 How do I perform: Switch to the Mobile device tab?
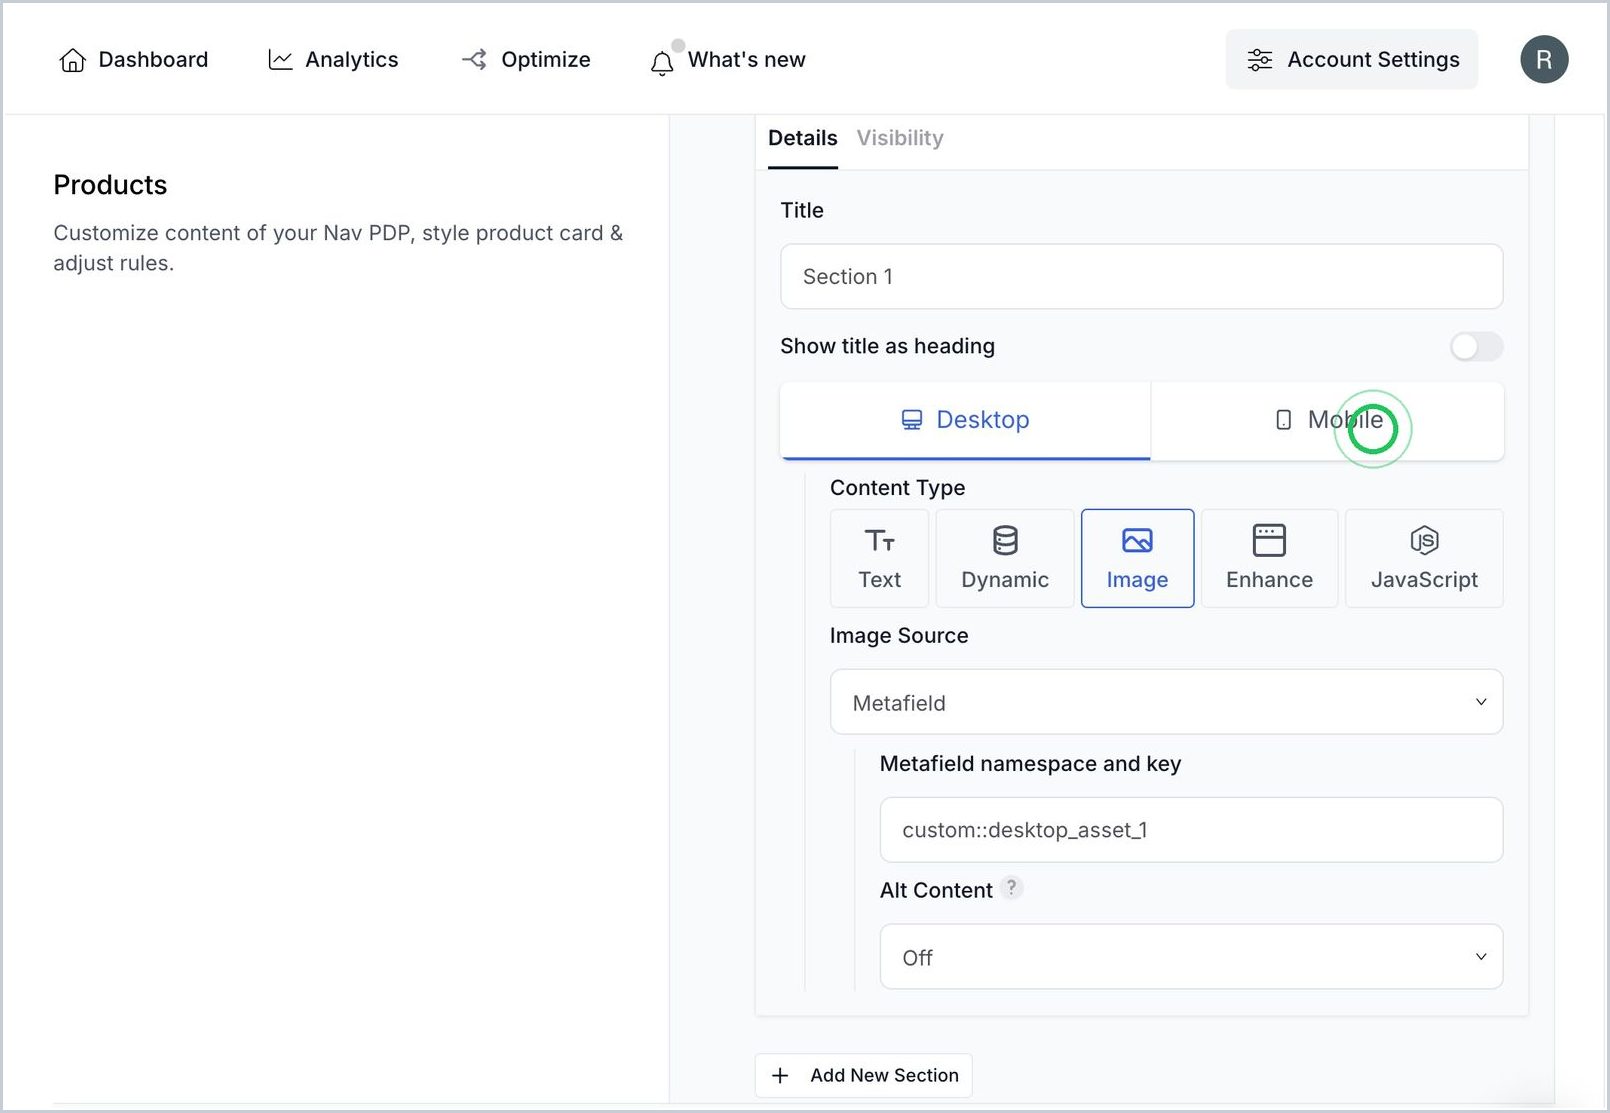1327,420
